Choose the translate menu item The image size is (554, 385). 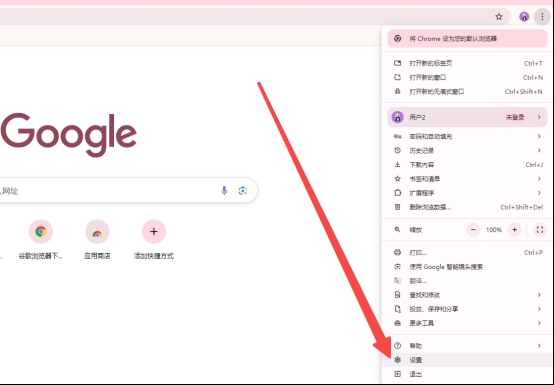click(x=467, y=281)
